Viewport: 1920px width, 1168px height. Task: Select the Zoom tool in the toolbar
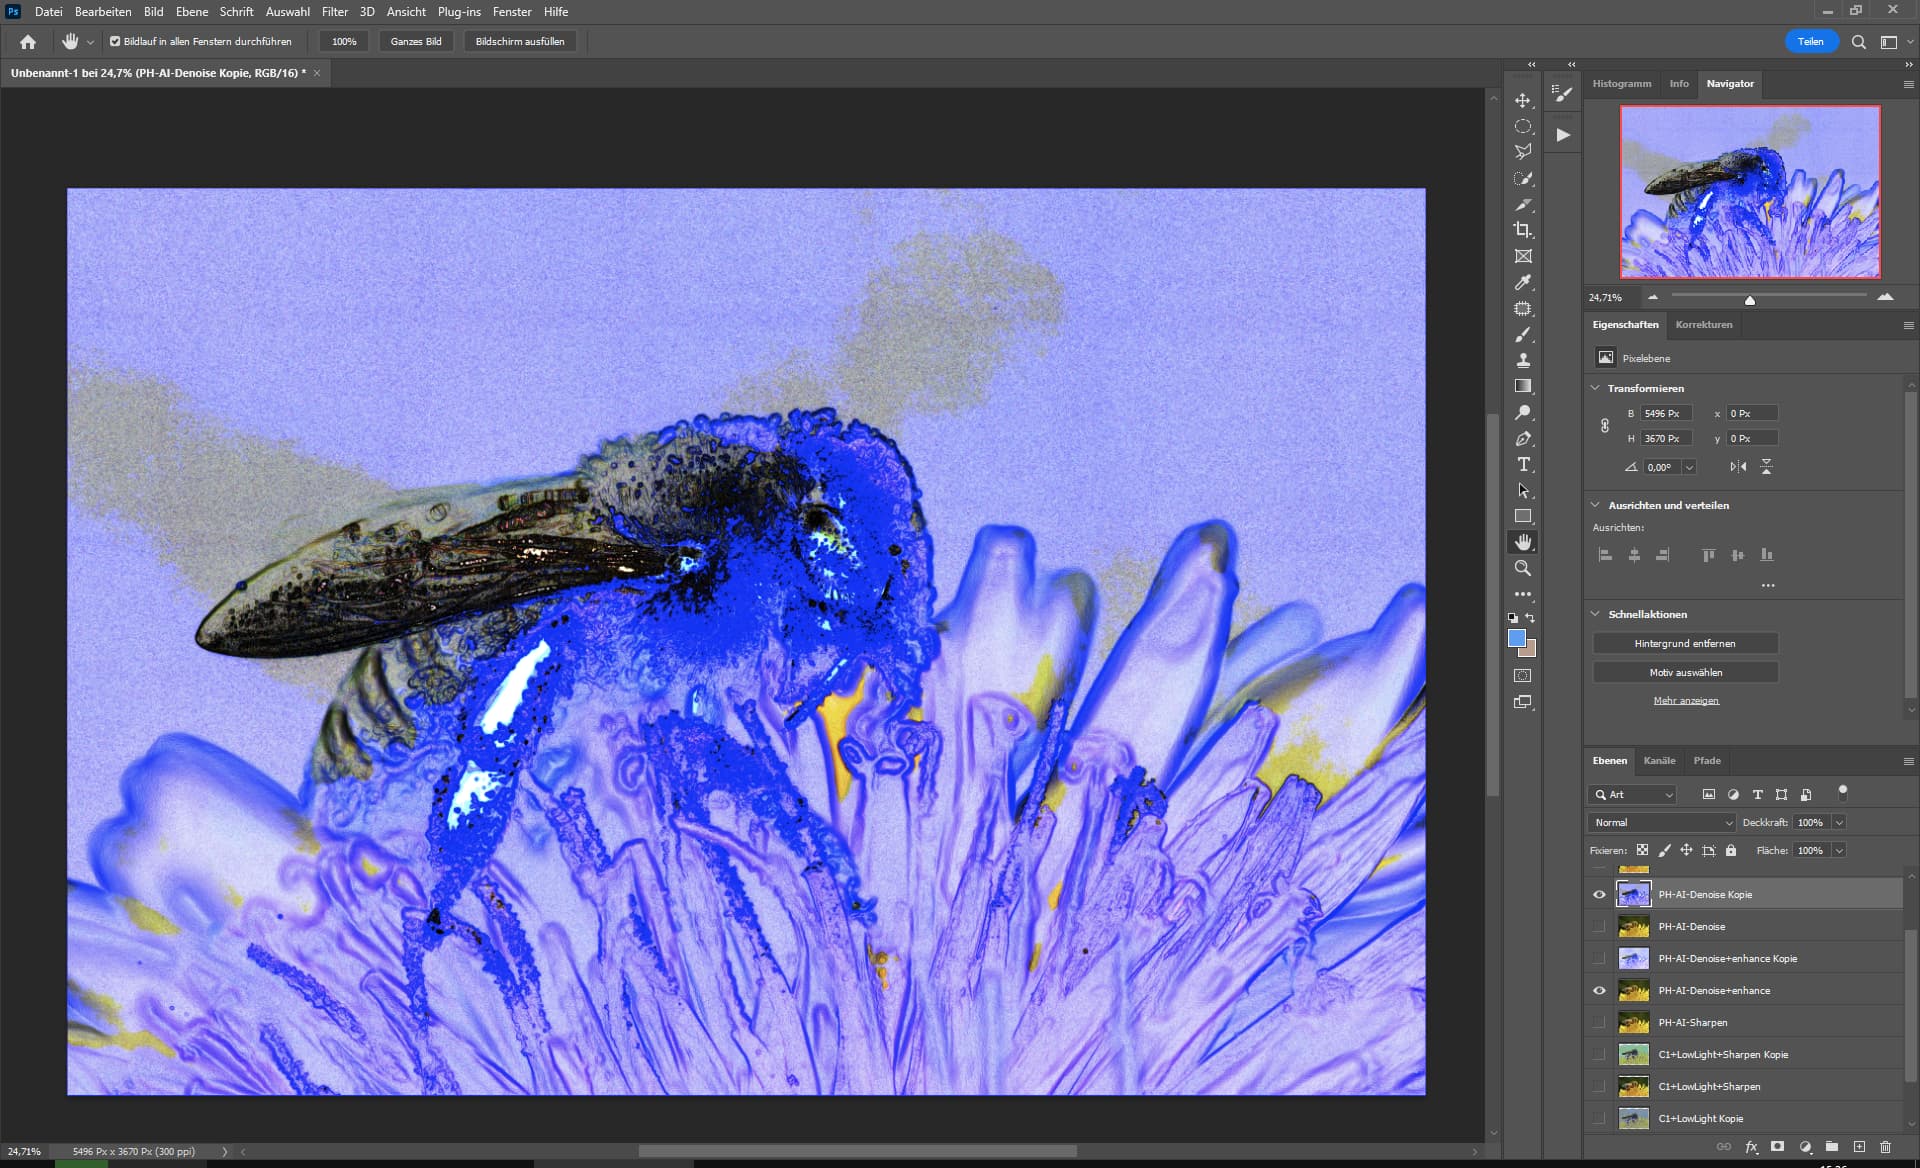click(1522, 568)
